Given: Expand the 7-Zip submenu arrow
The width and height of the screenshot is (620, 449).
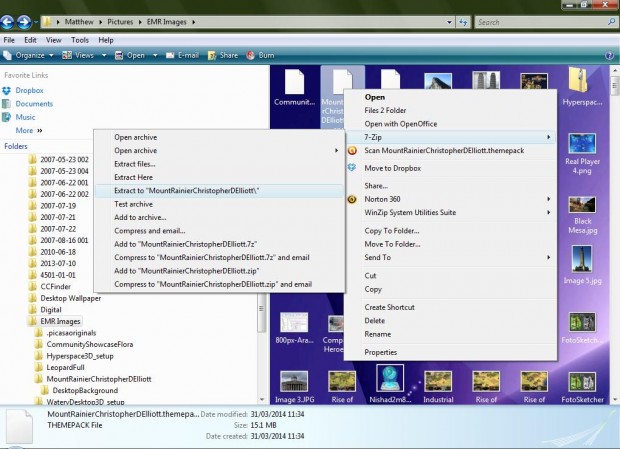Looking at the screenshot, I should click(x=548, y=137).
